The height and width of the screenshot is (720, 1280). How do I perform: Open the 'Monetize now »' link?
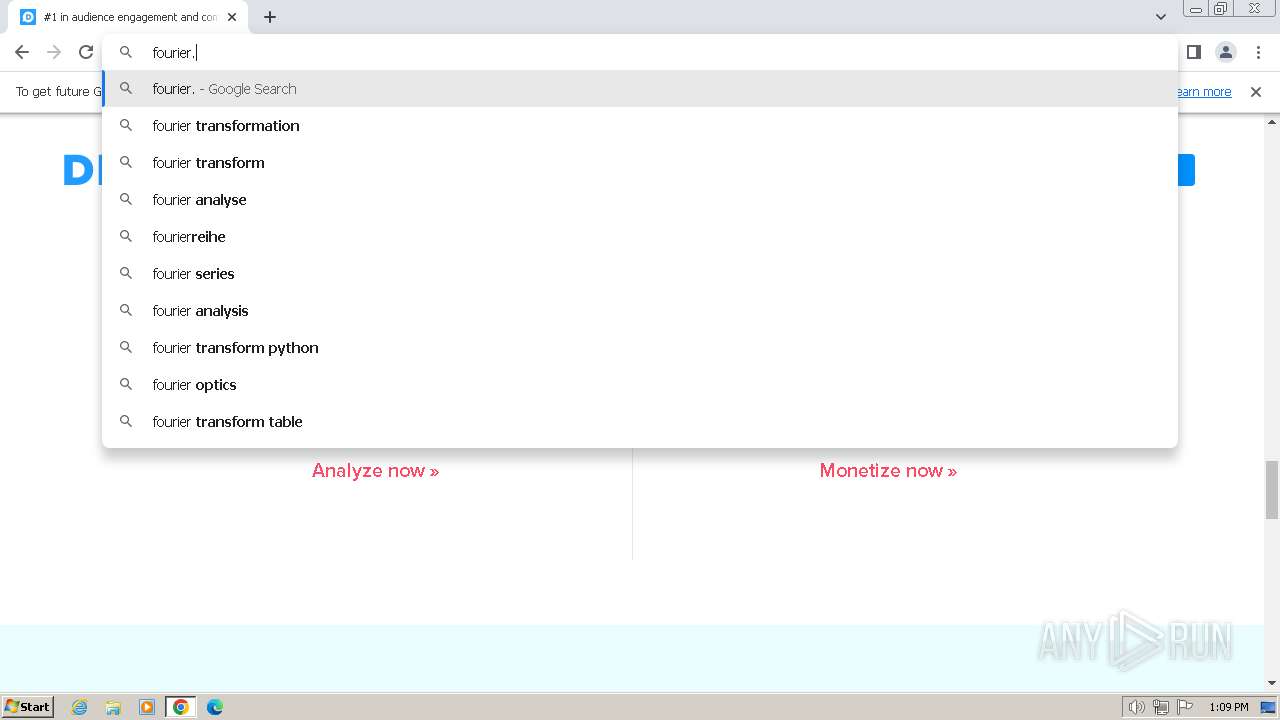[x=888, y=470]
